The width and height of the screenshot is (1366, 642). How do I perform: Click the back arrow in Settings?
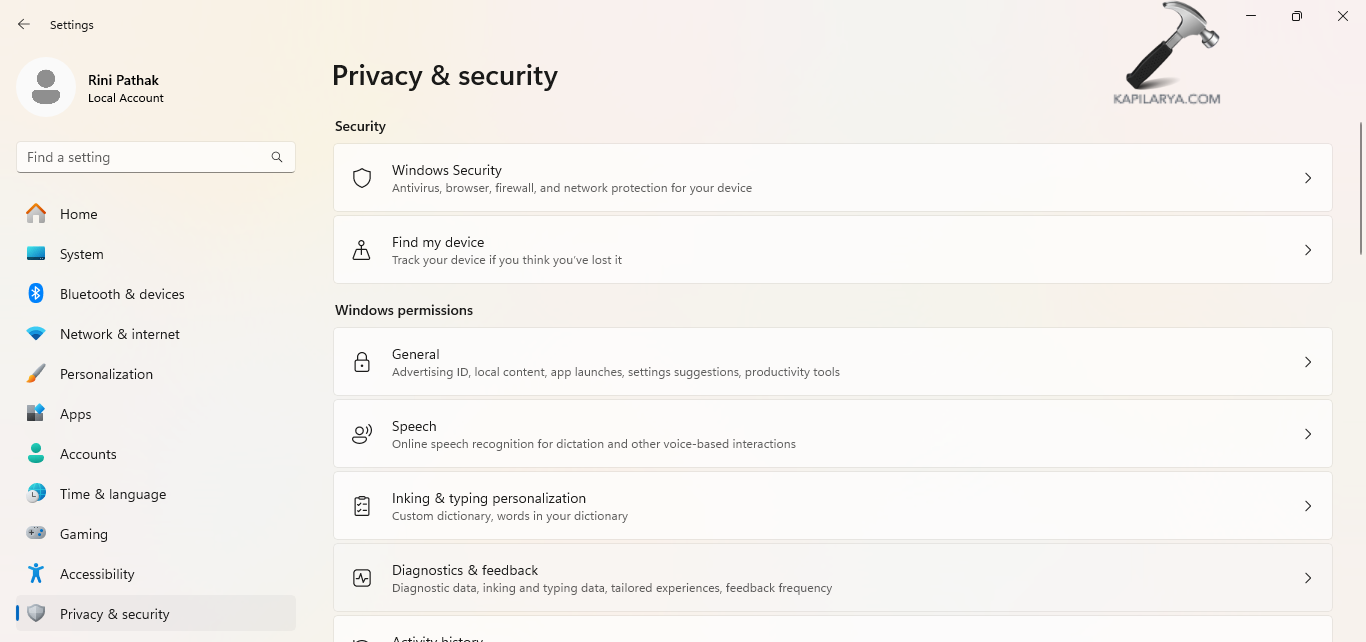click(x=24, y=24)
